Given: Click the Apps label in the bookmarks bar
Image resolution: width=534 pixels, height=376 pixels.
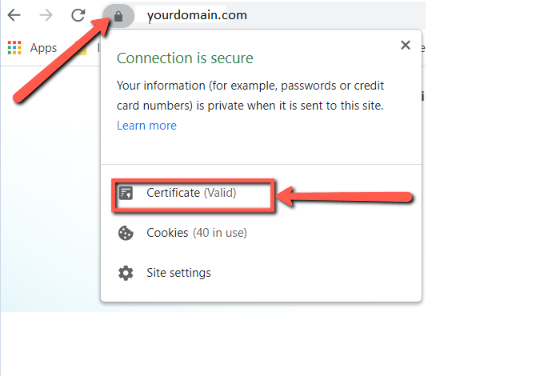Looking at the screenshot, I should [x=43, y=48].
